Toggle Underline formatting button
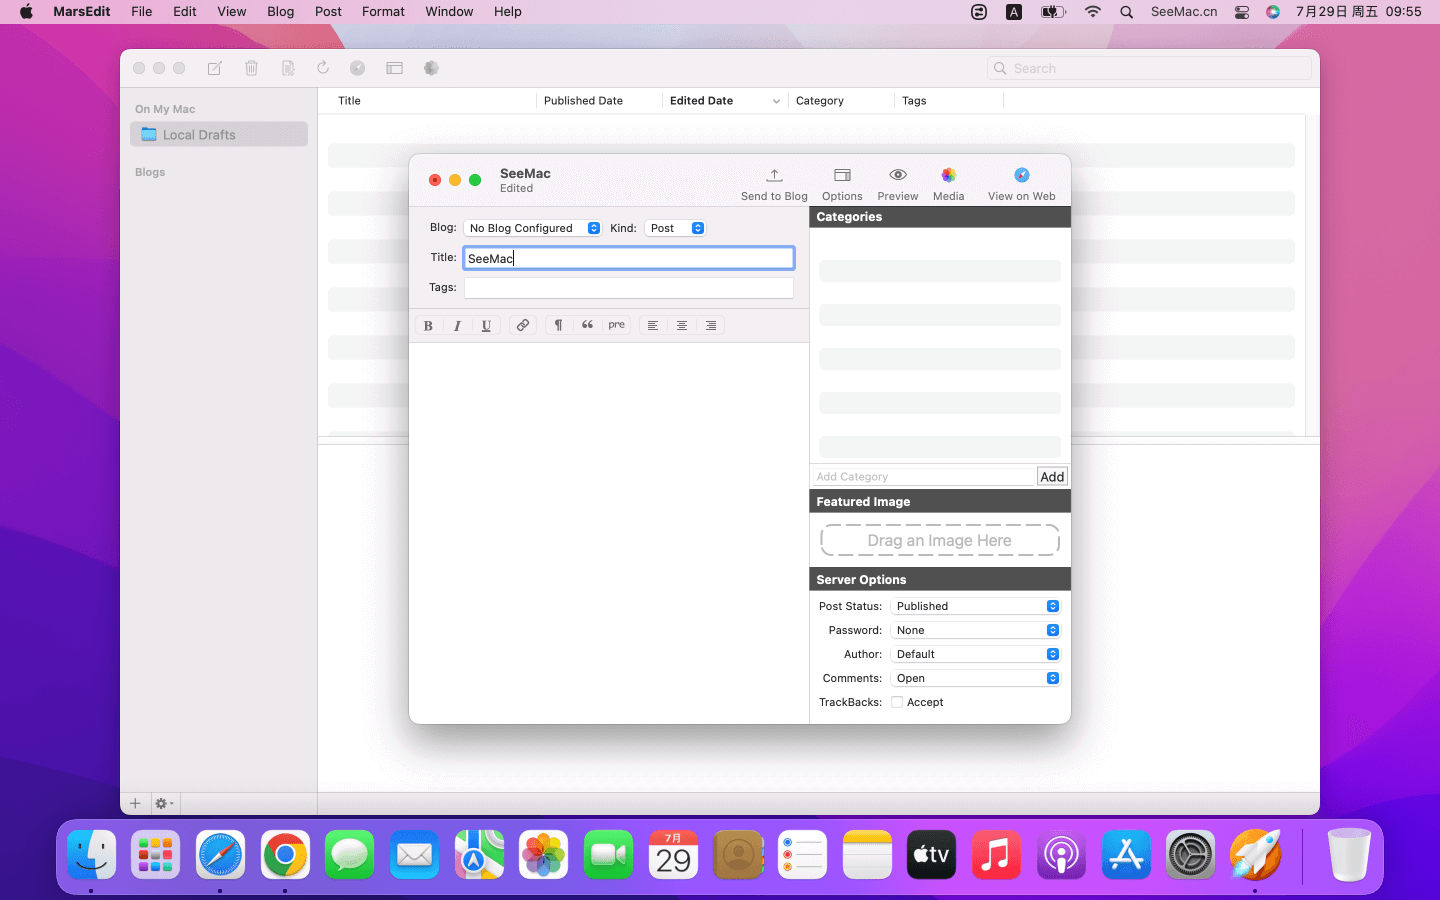1440x900 pixels. tap(486, 326)
